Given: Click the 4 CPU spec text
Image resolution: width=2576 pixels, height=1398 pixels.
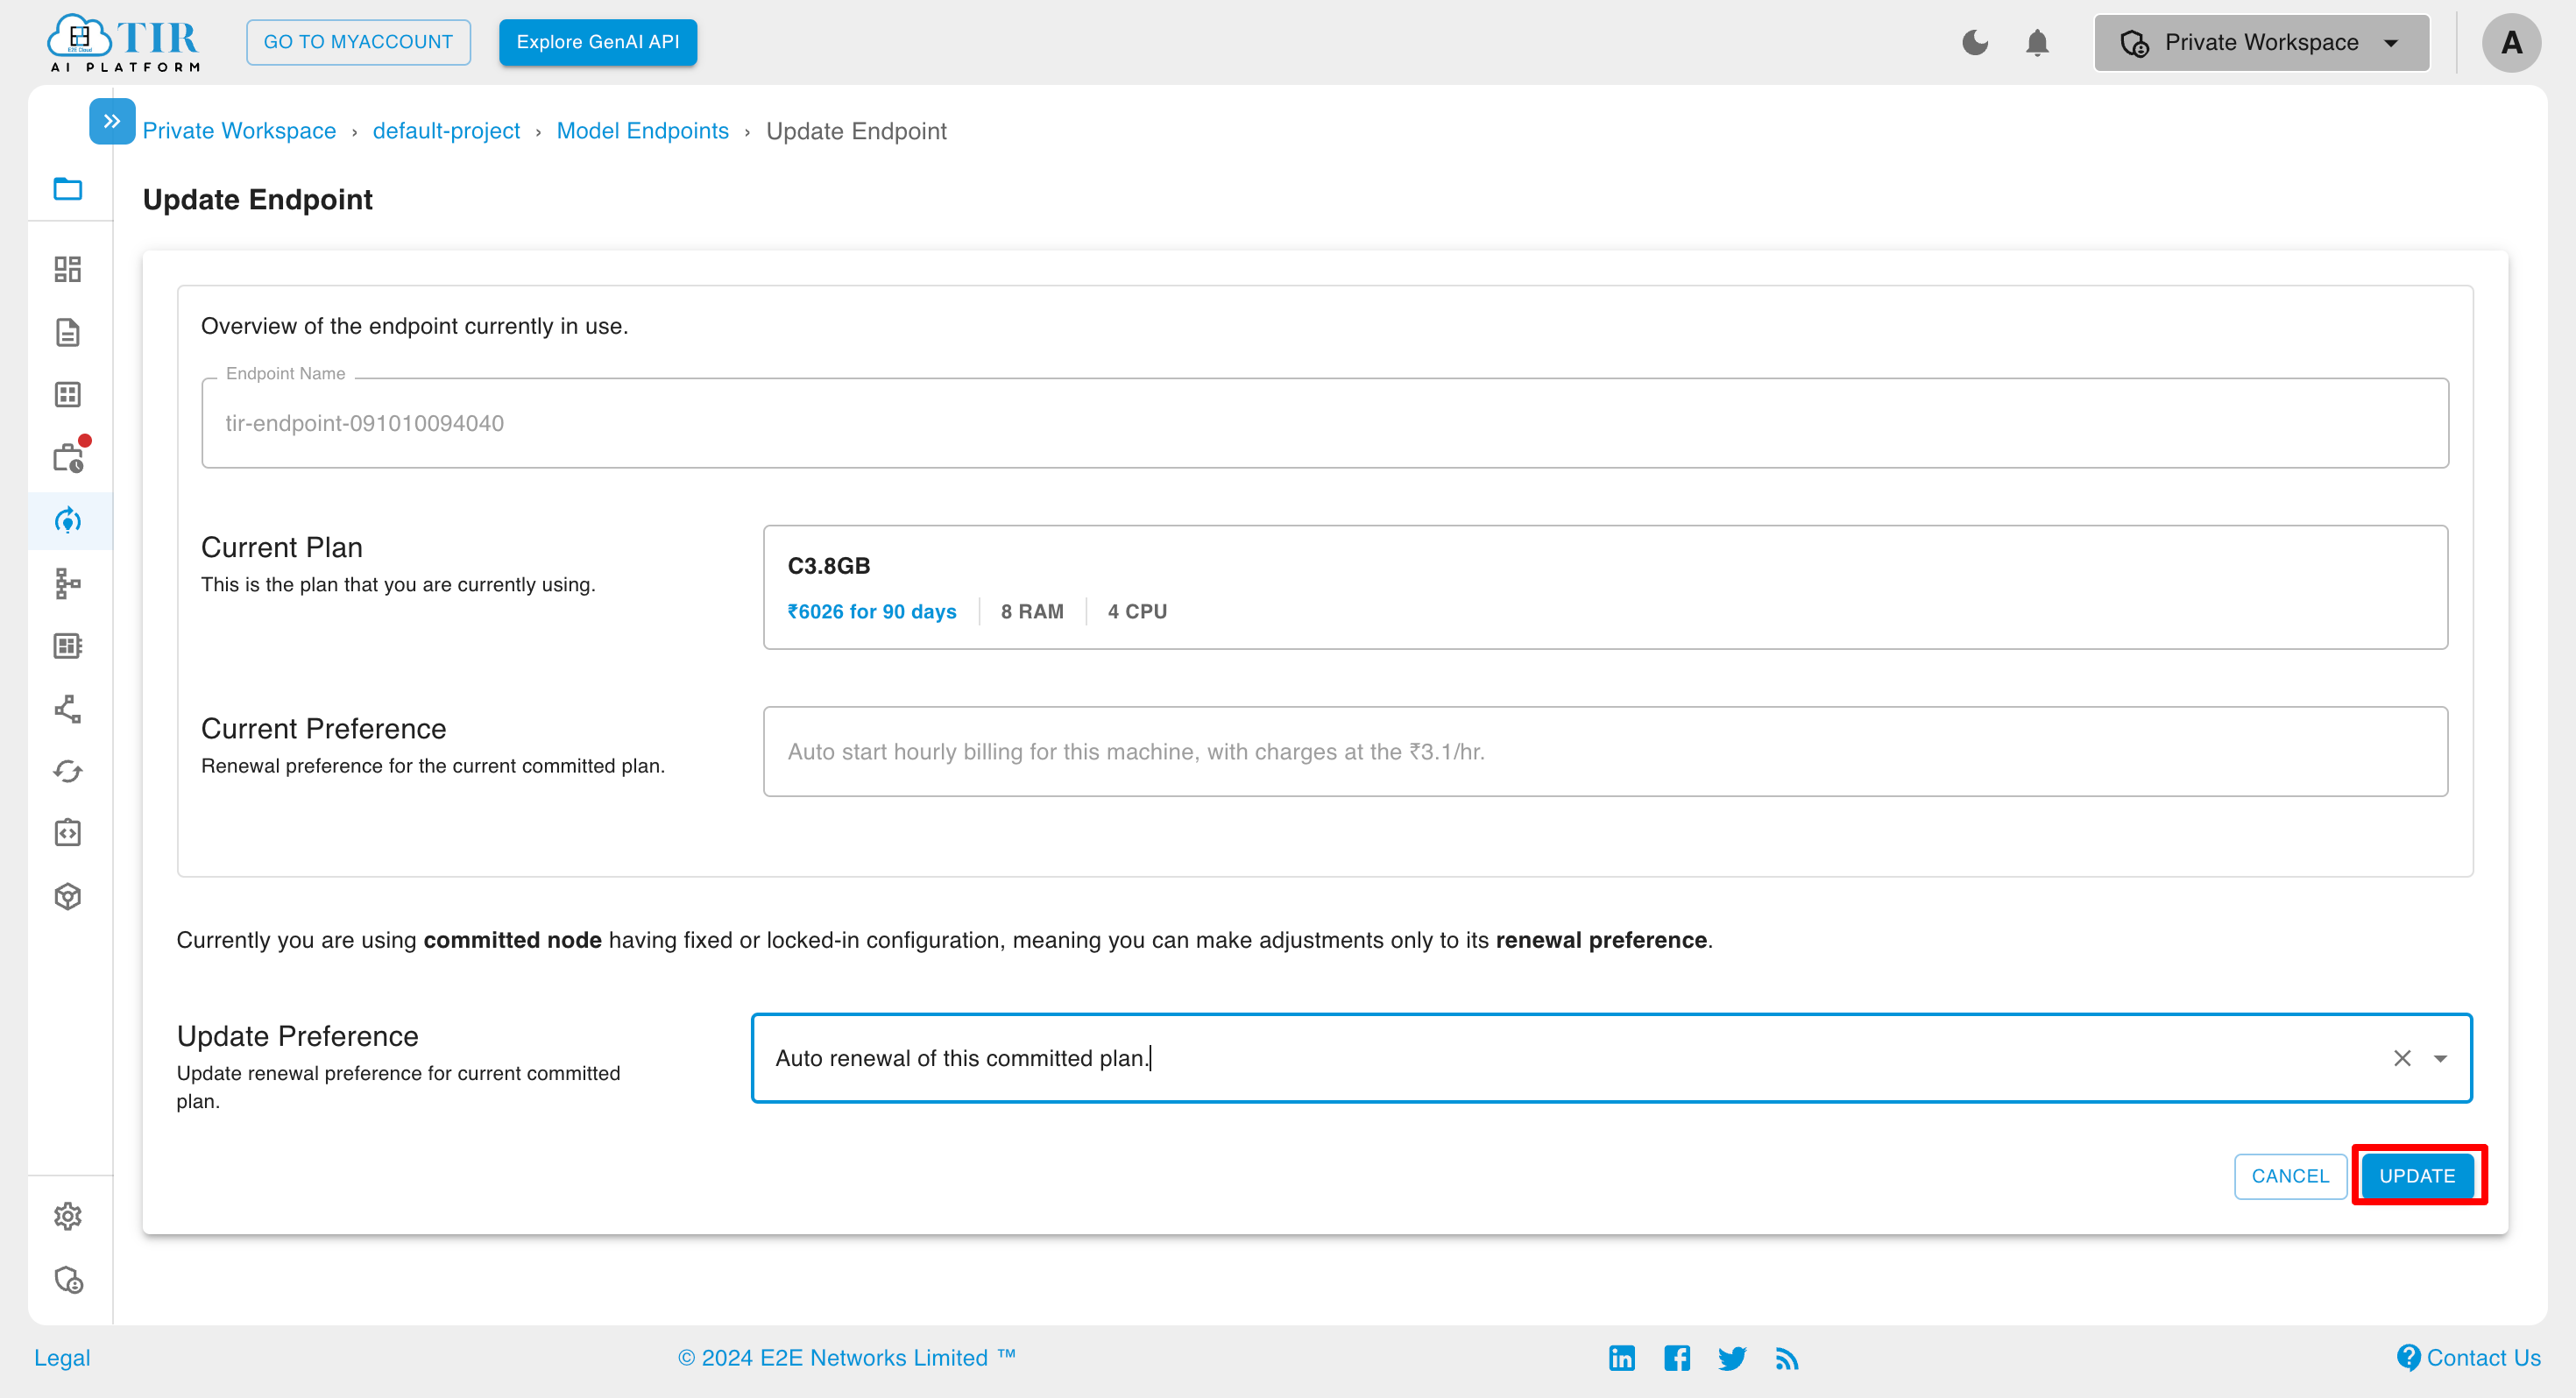Looking at the screenshot, I should tap(1137, 611).
